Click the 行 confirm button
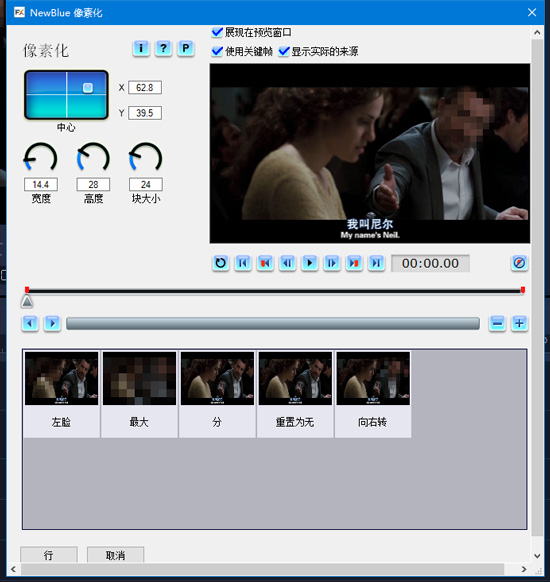The image size is (550, 582). coord(49,555)
